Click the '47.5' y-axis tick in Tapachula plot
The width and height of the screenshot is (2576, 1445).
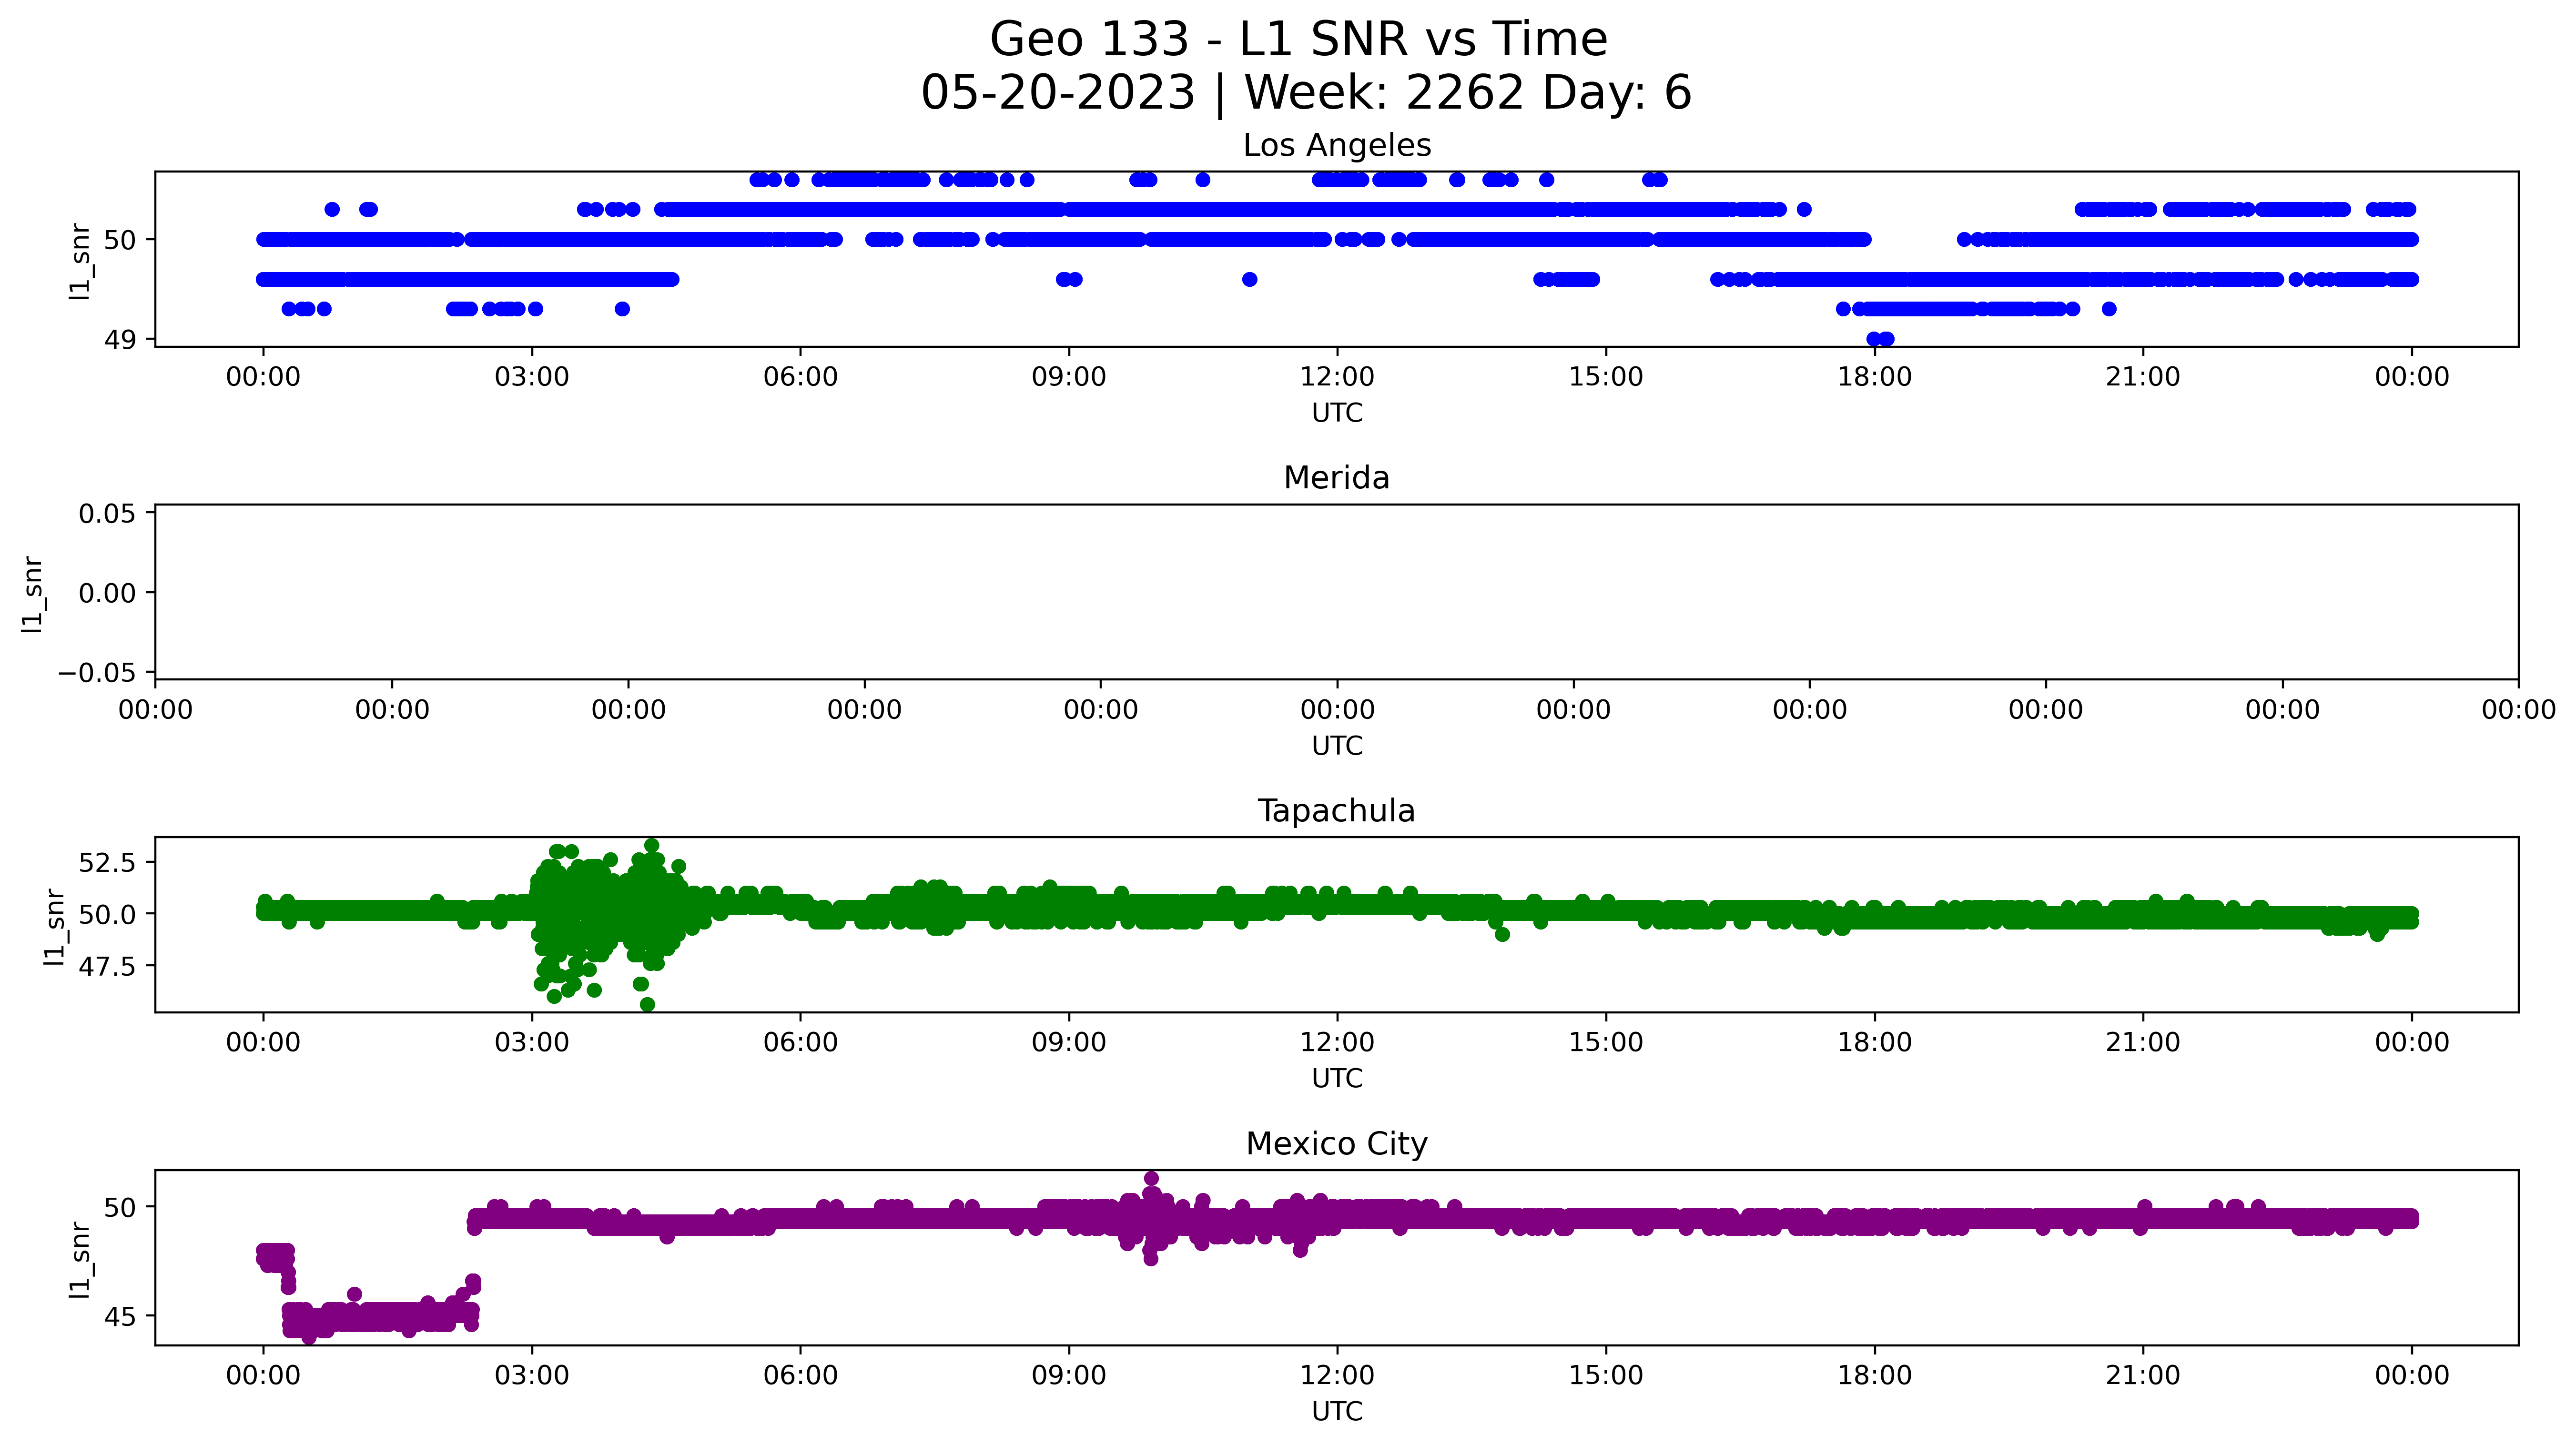click(107, 966)
